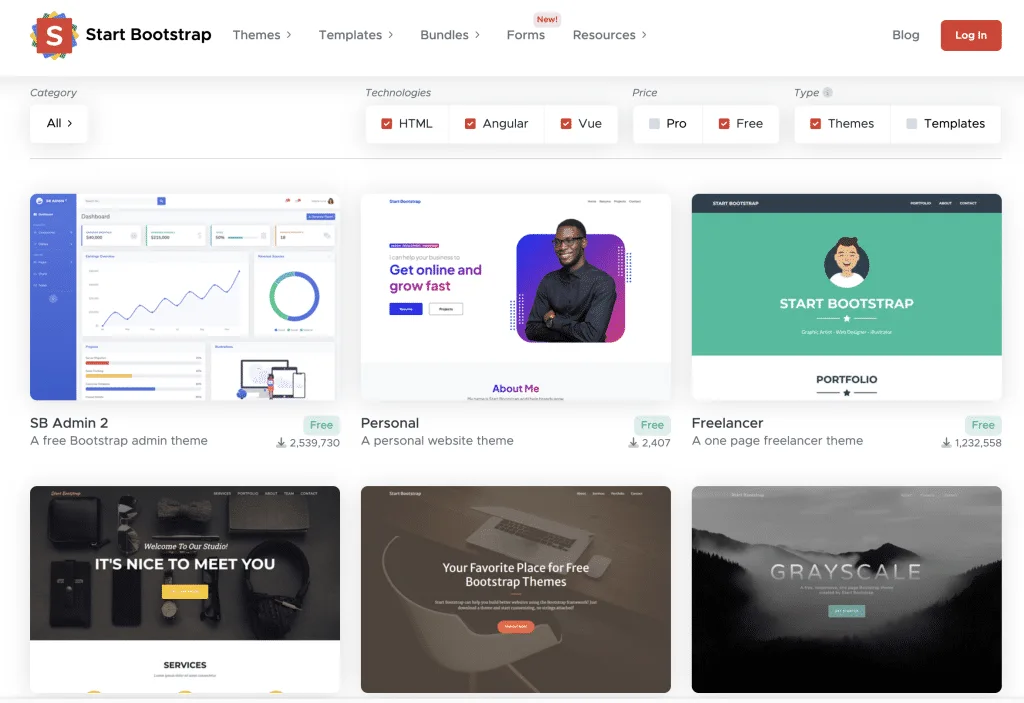Click 'A one page freelancer theme' text
1024x703 pixels.
pos(777,440)
